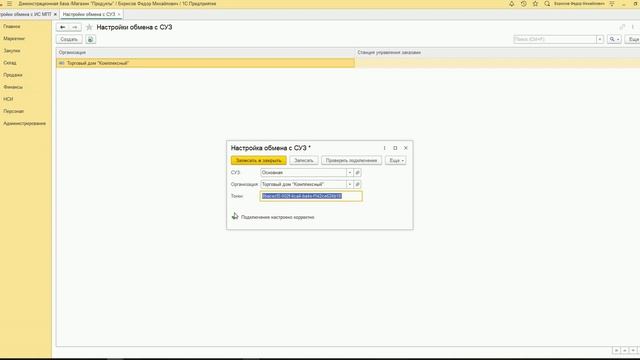Image resolution: width=640 pixels, height=360 pixels.
Task: Click the СУЗ field with Основная
Action: (x=303, y=173)
